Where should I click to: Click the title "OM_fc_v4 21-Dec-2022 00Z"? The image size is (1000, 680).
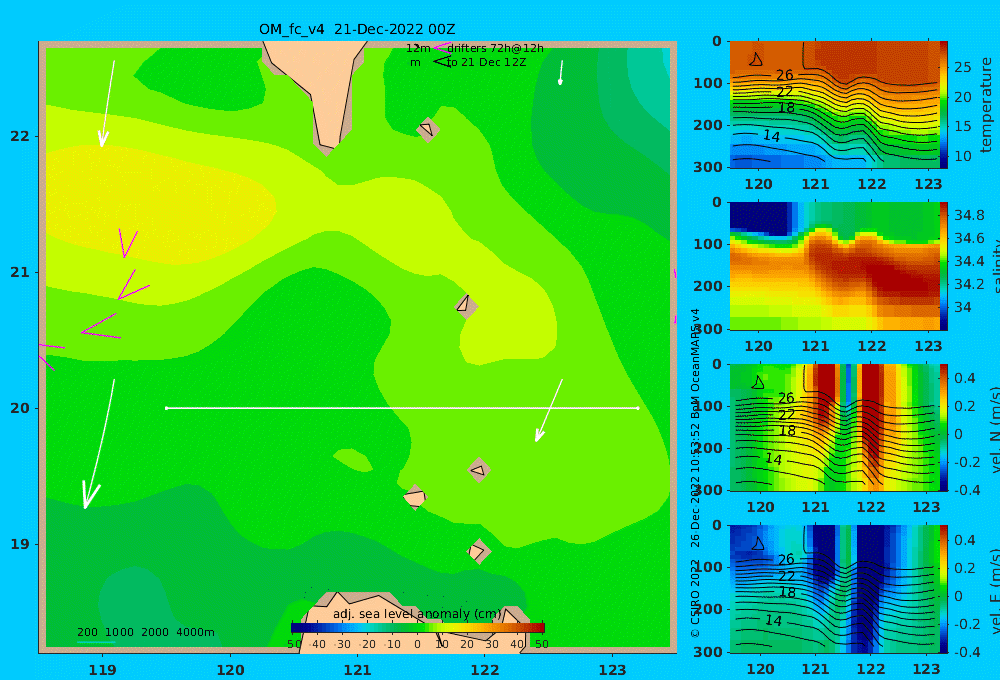[x=357, y=29]
